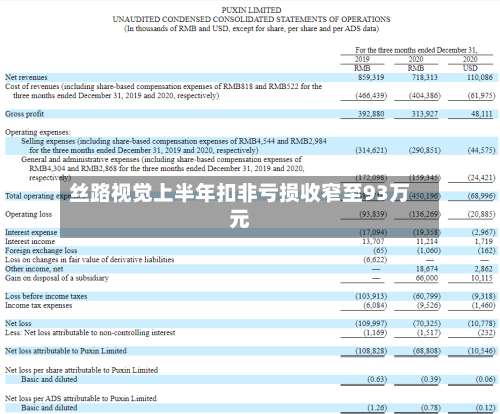Screen dimensions: 500x414
Task: Click the Cost of revenues description text
Action: pyautogui.click(x=163, y=91)
